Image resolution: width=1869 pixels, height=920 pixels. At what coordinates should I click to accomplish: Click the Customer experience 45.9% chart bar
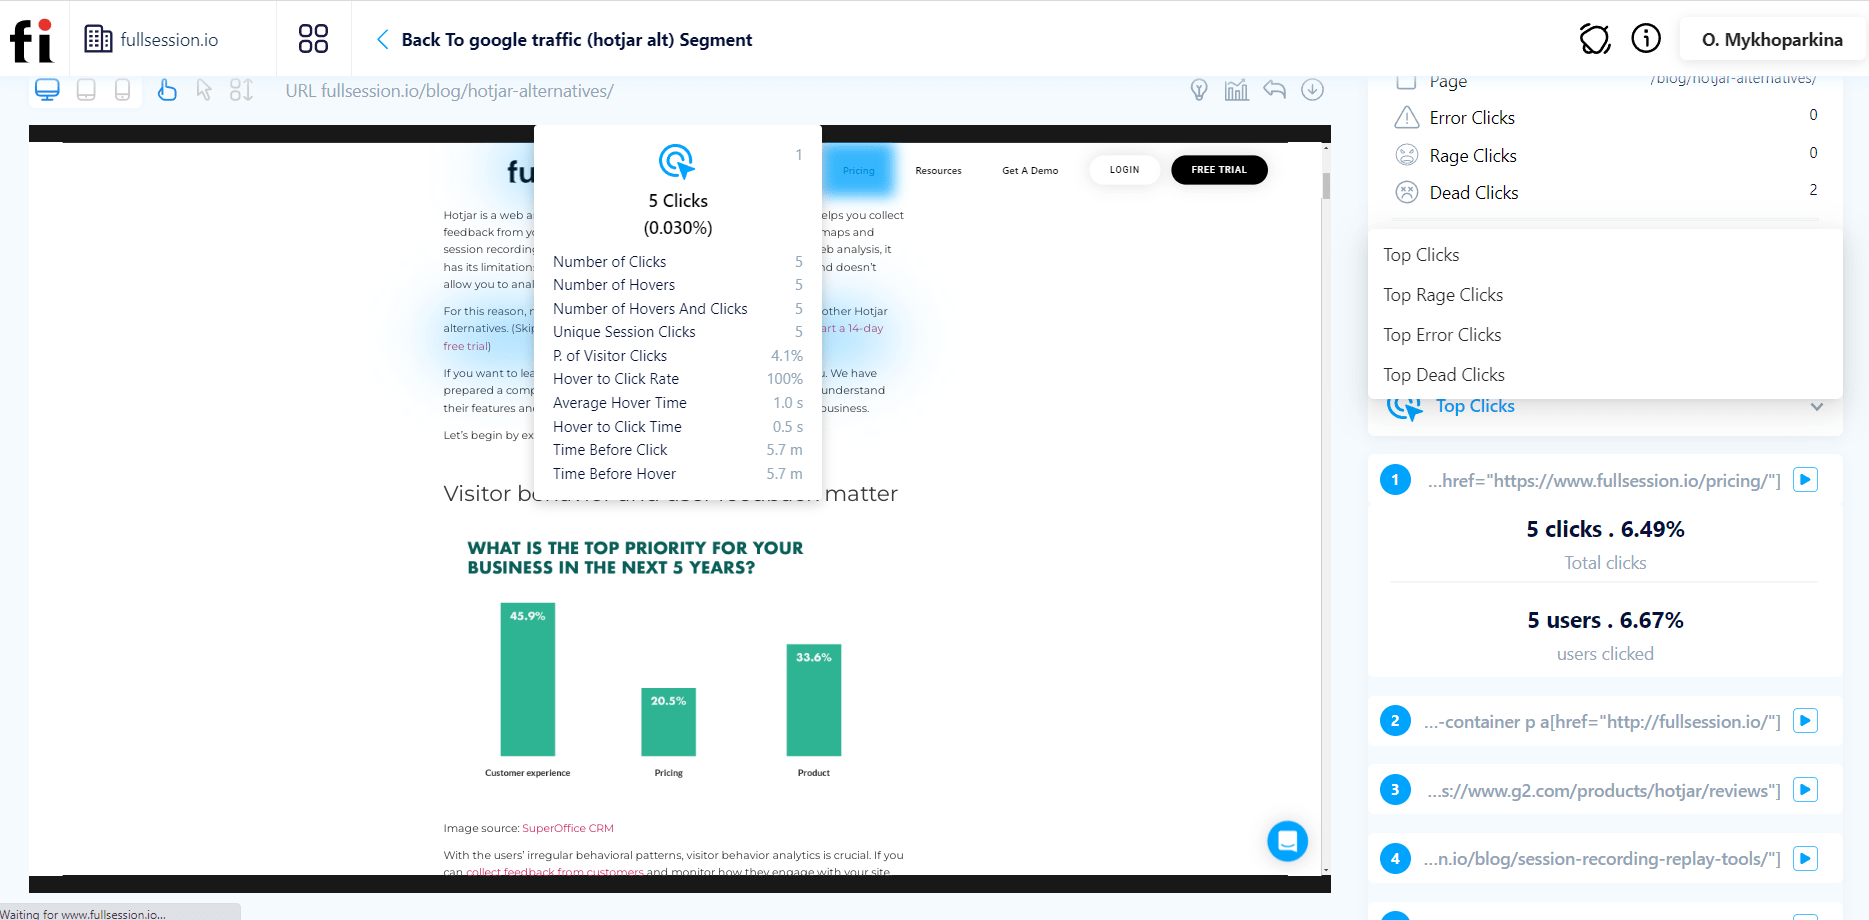tap(527, 679)
